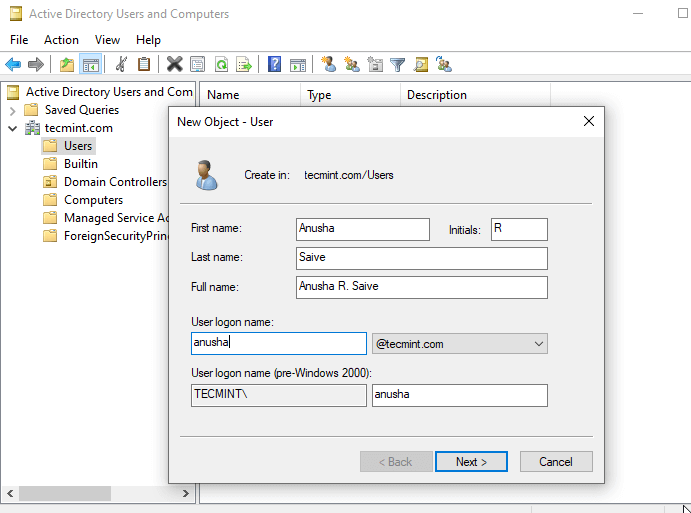691x513 pixels.
Task: Open the View menu
Action: pos(107,40)
